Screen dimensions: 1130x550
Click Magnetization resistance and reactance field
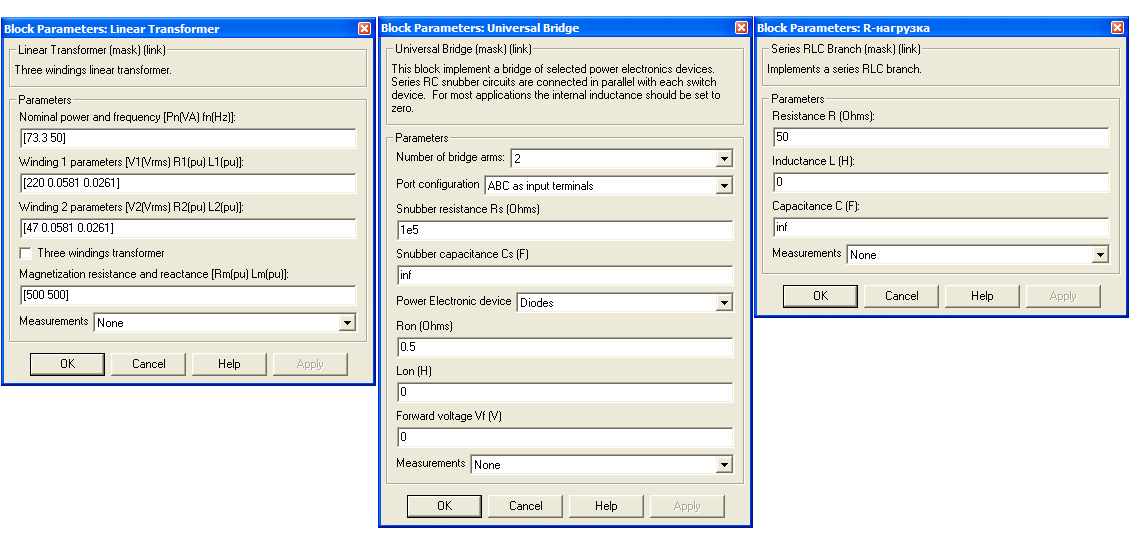[x=188, y=296]
